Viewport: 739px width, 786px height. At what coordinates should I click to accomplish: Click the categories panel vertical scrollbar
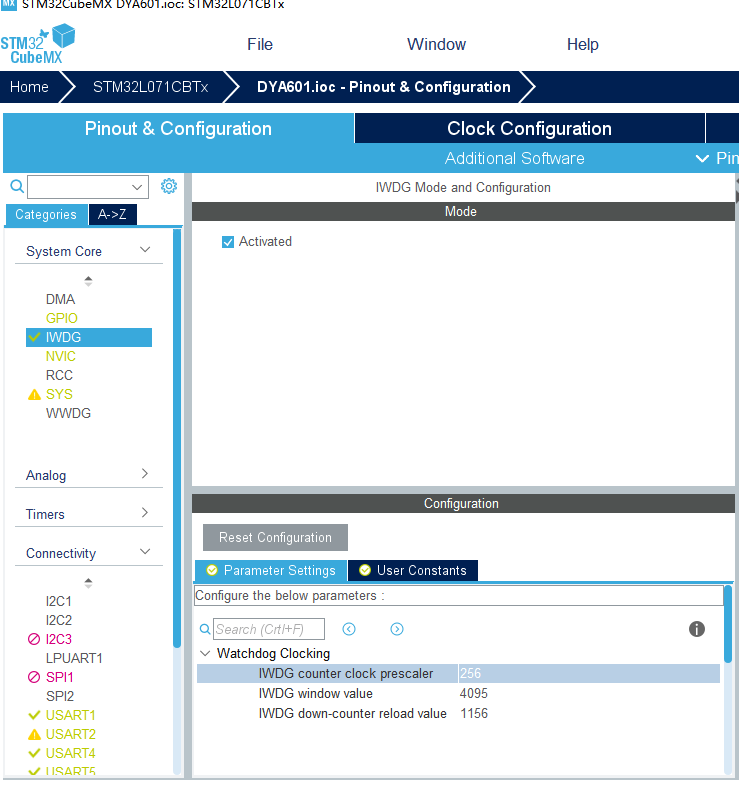click(x=176, y=439)
